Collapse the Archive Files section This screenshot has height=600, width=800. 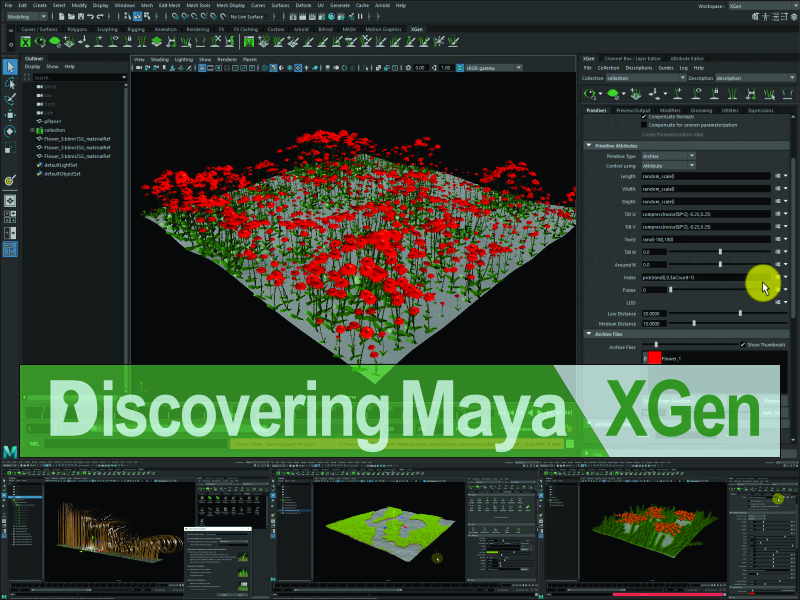(x=589, y=334)
